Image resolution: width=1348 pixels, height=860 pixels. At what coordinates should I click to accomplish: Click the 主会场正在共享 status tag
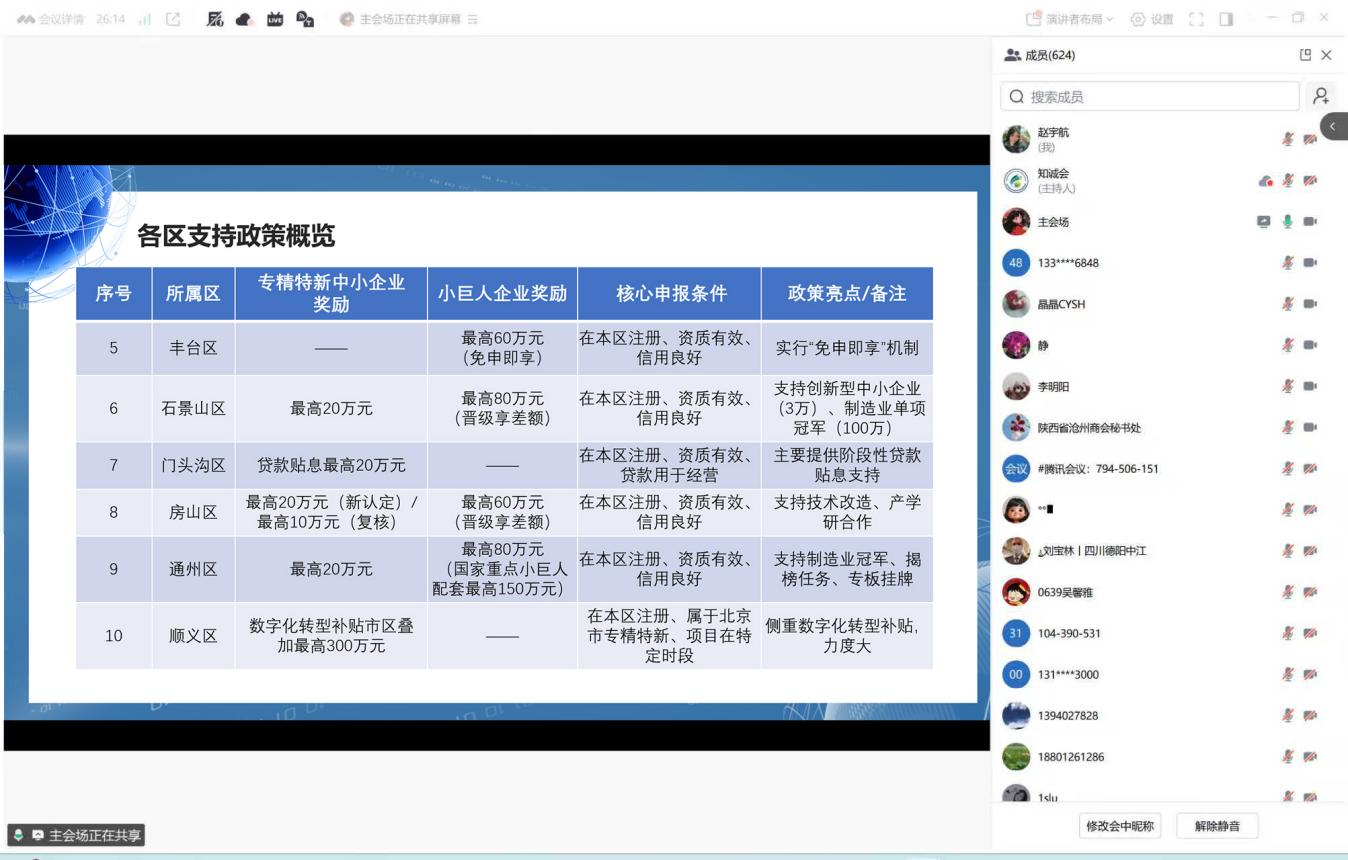coord(77,835)
